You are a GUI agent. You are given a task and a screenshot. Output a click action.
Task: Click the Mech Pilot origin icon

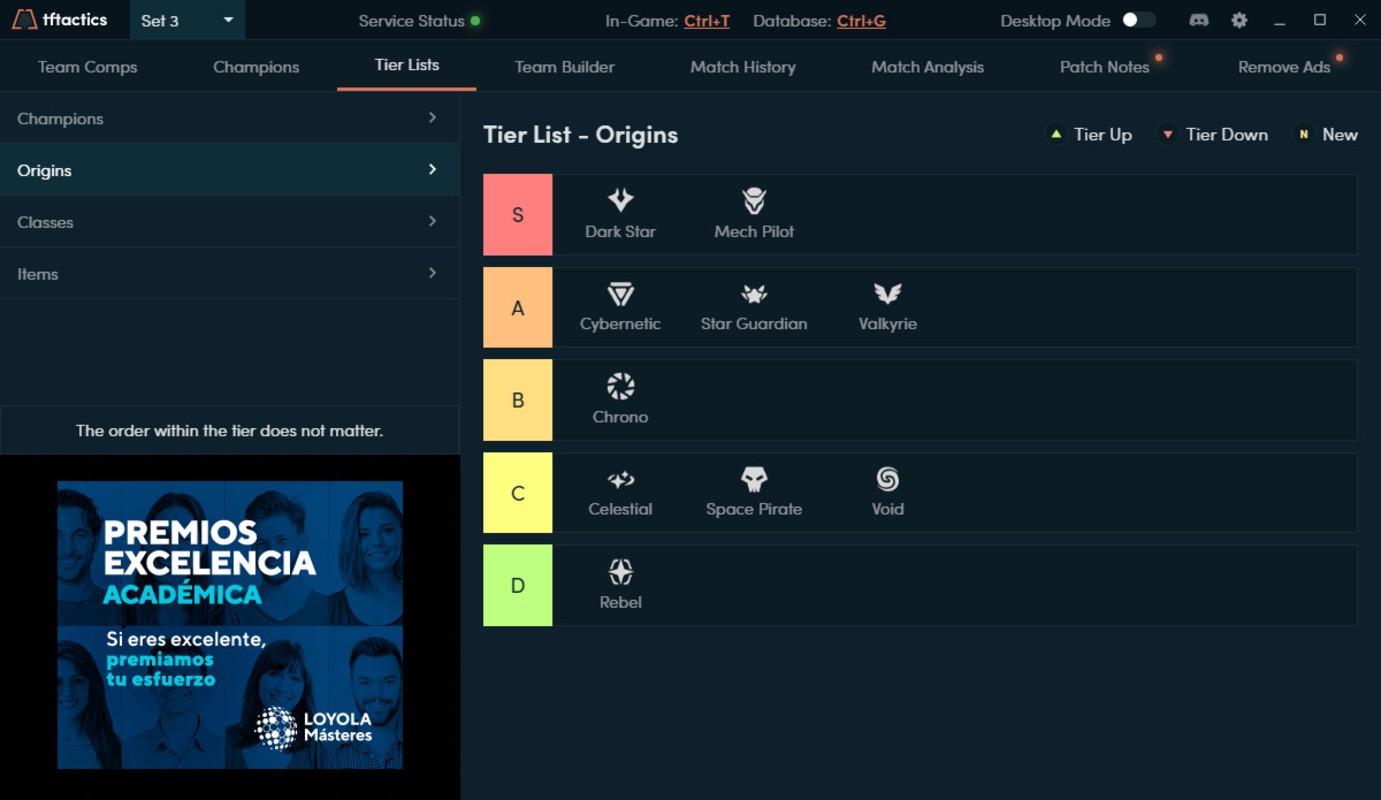pyautogui.click(x=754, y=200)
